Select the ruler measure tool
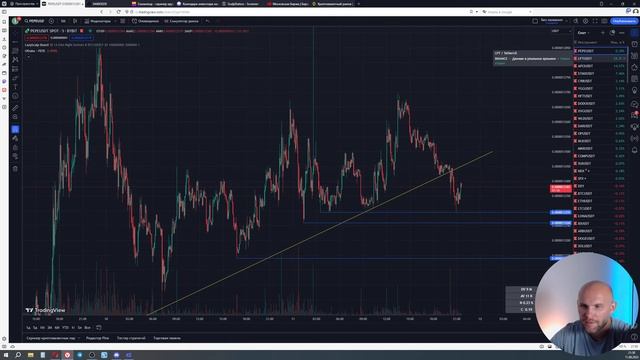This screenshot has height=360, width=640. (15, 108)
